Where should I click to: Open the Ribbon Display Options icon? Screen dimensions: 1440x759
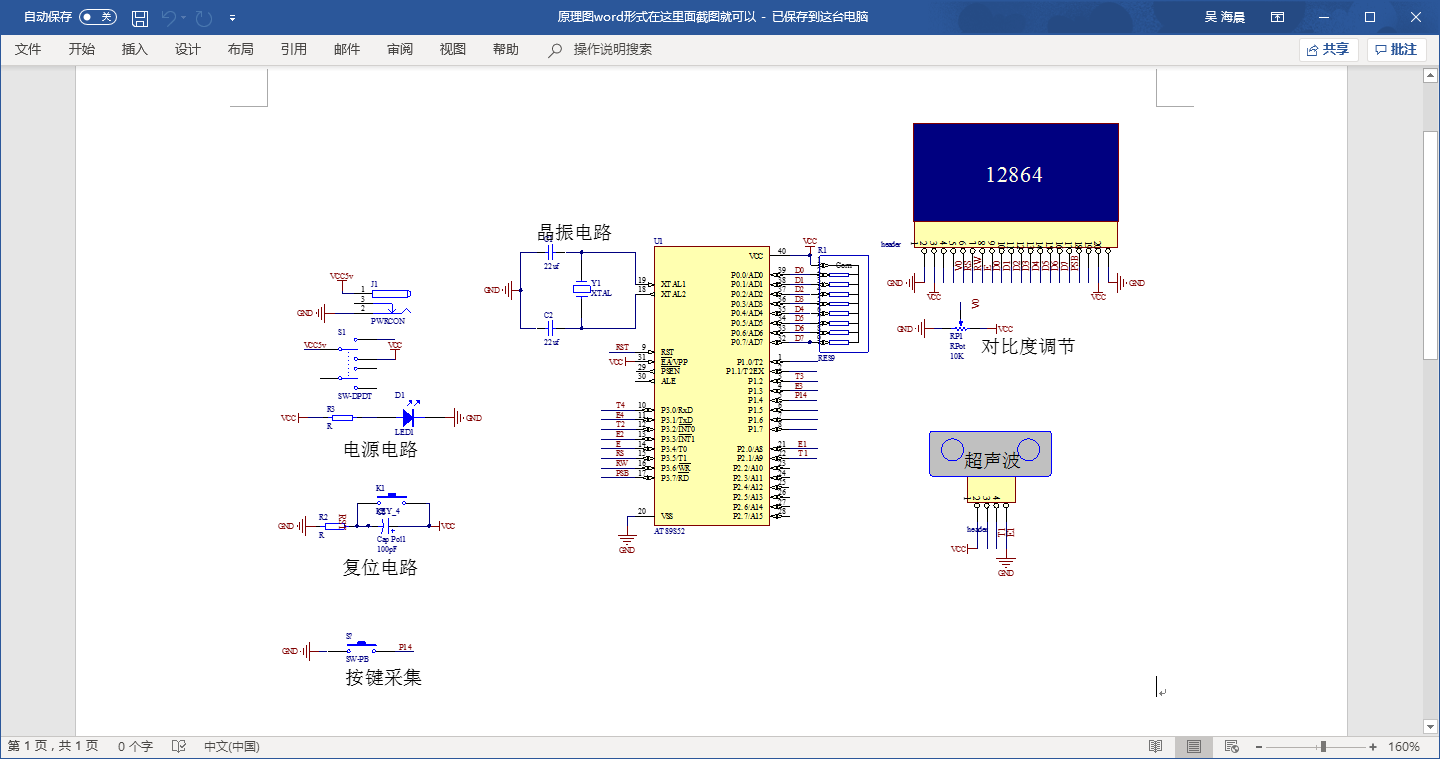point(1278,17)
